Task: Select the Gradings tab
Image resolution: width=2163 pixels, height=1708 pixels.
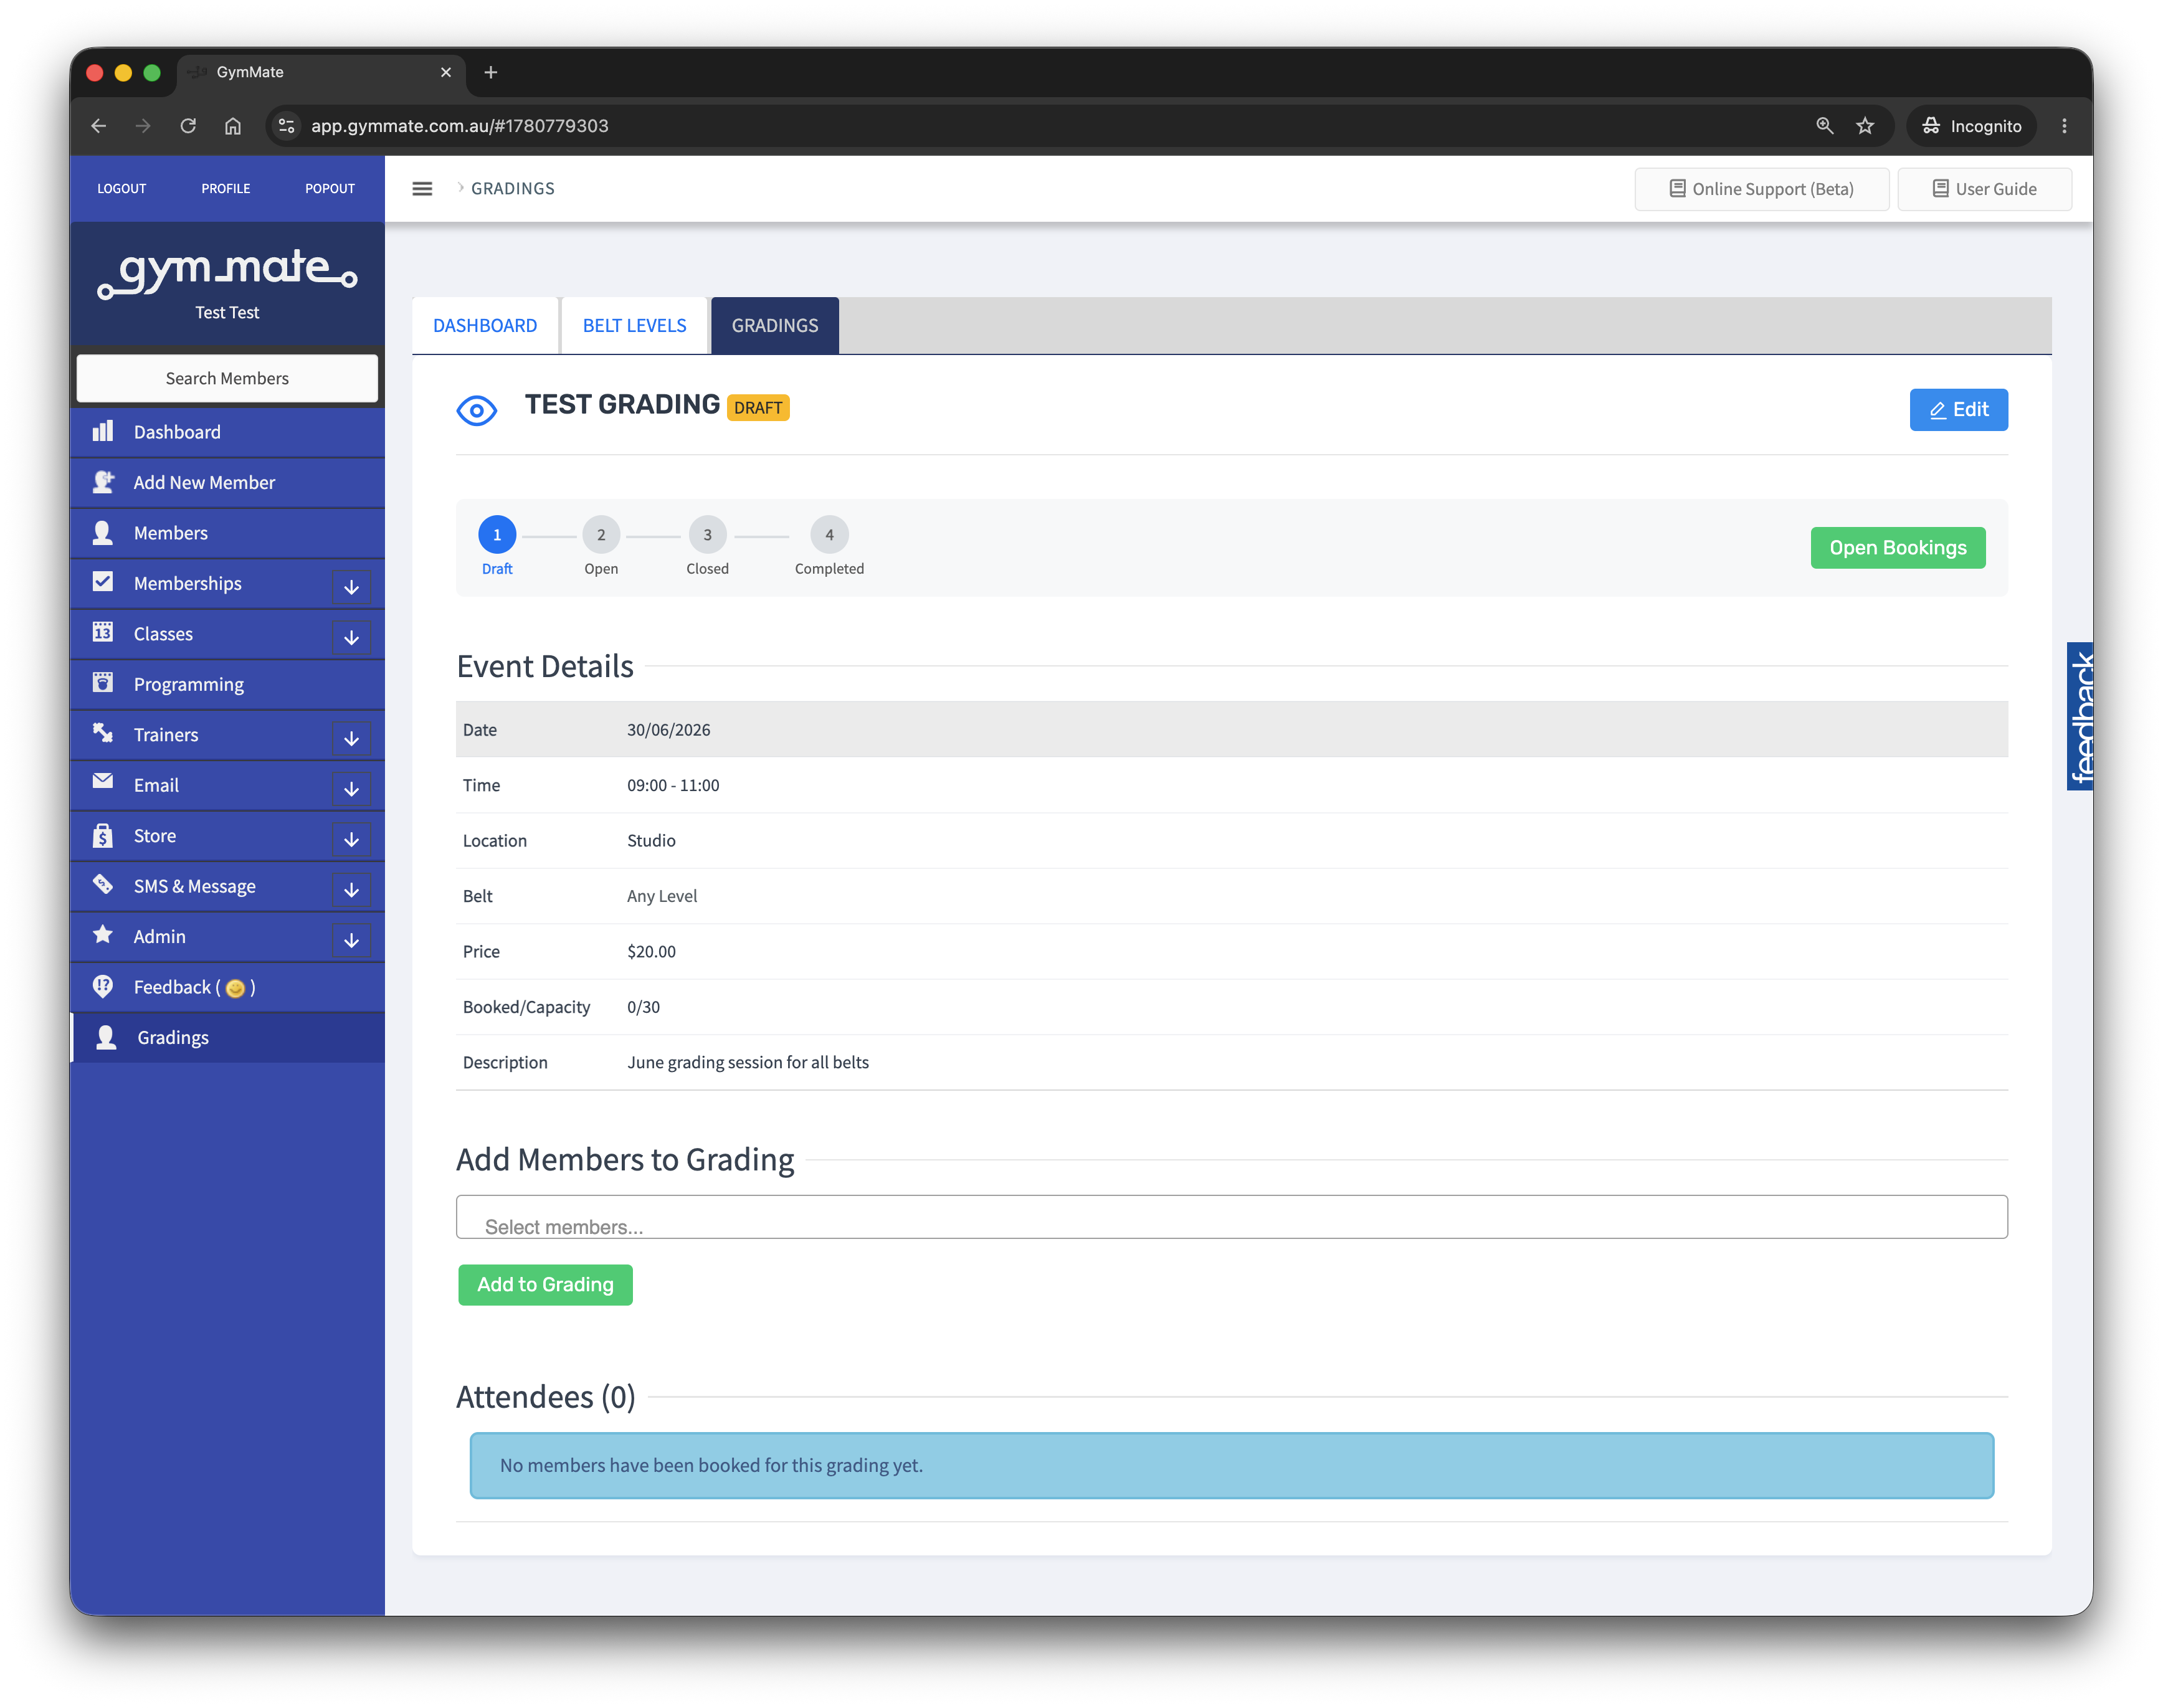Action: pos(775,325)
